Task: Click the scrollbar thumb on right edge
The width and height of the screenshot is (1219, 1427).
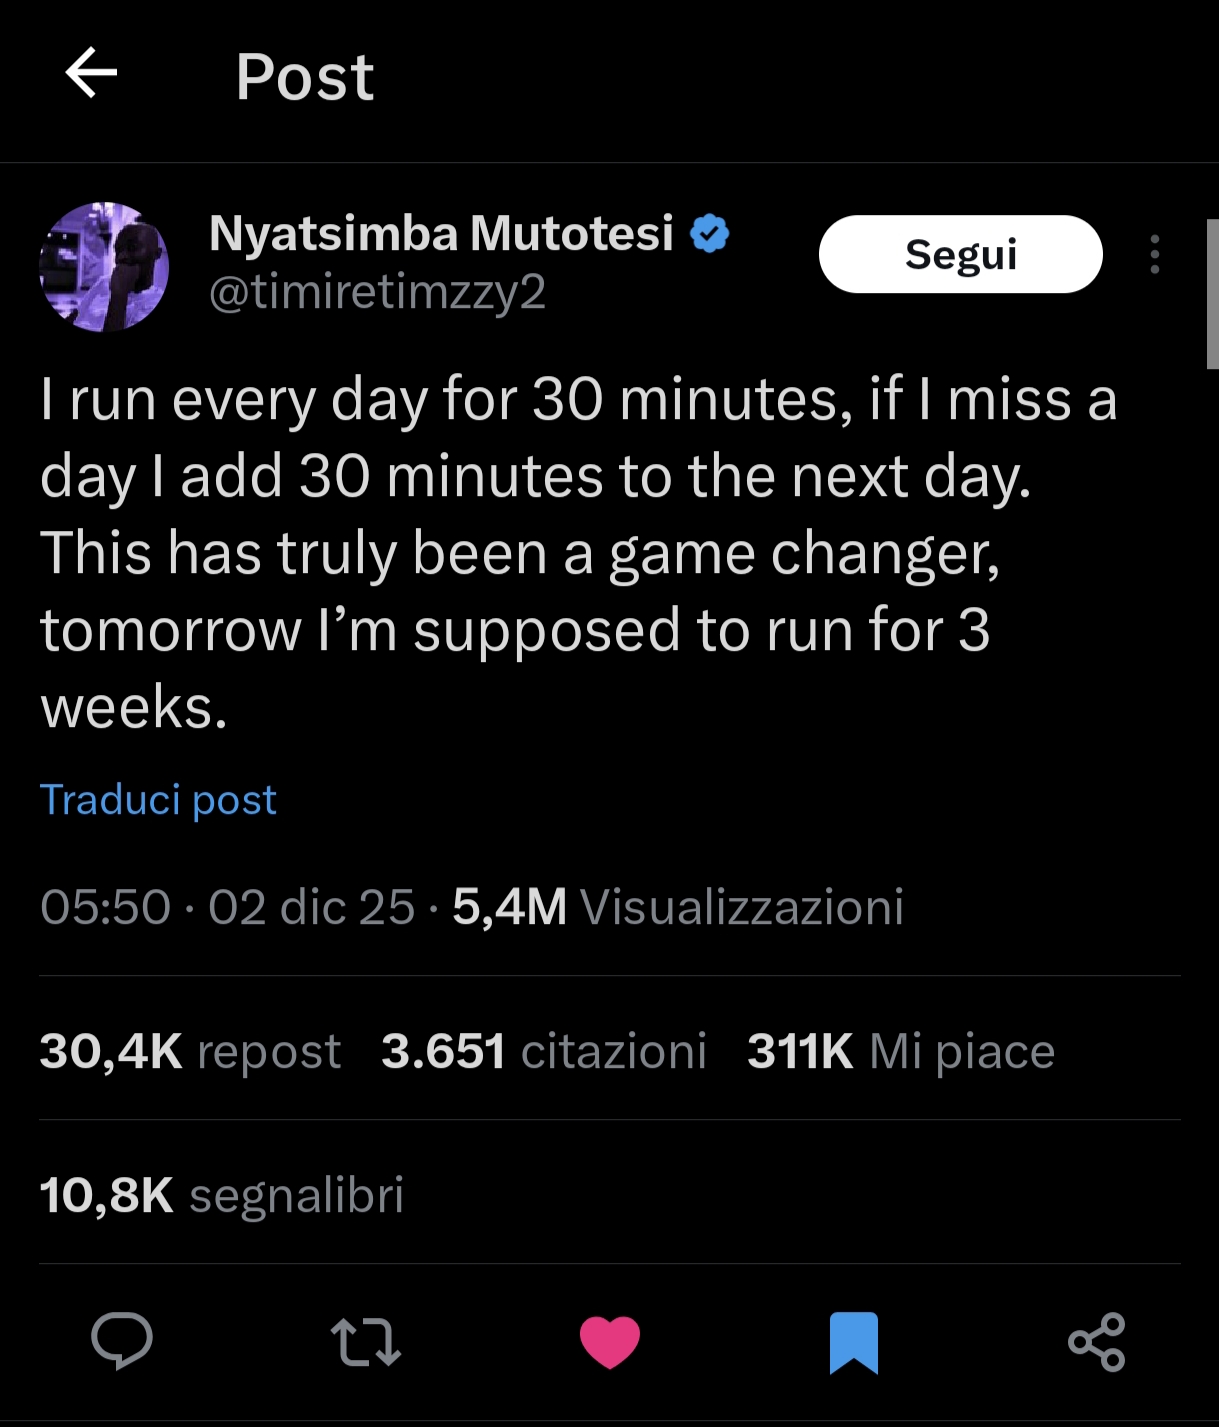Action: click(x=1212, y=294)
